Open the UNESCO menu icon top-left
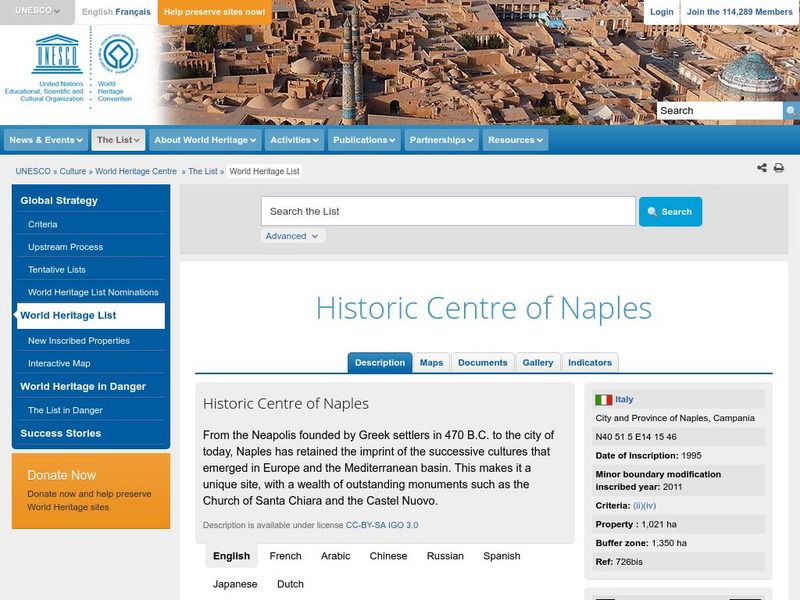The width and height of the screenshot is (800, 600). 37,10
